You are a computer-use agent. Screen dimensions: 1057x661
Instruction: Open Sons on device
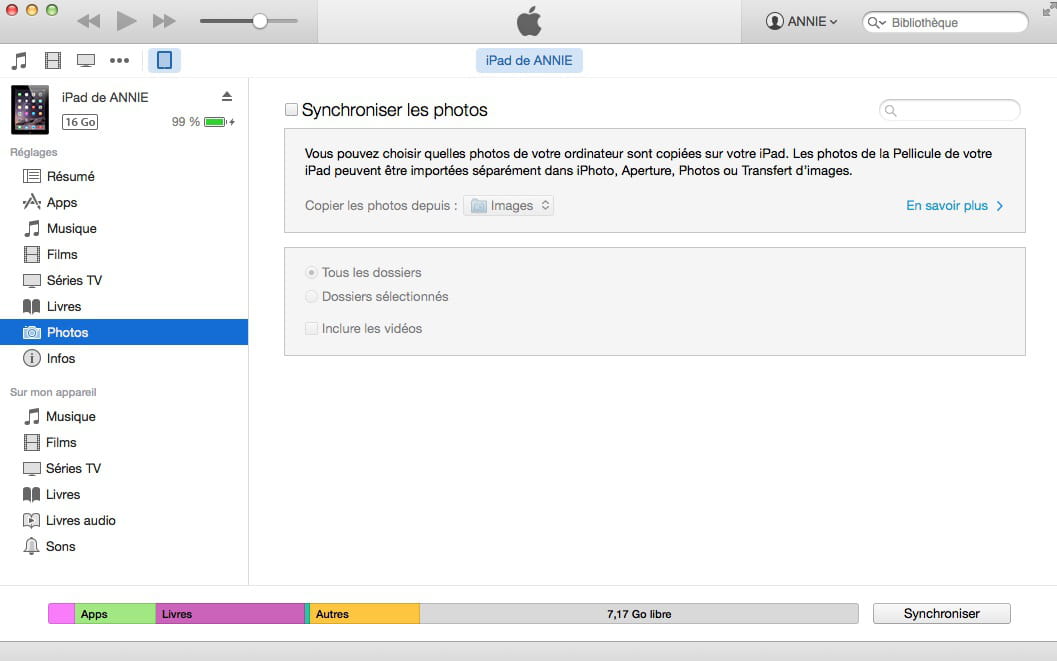point(124,546)
